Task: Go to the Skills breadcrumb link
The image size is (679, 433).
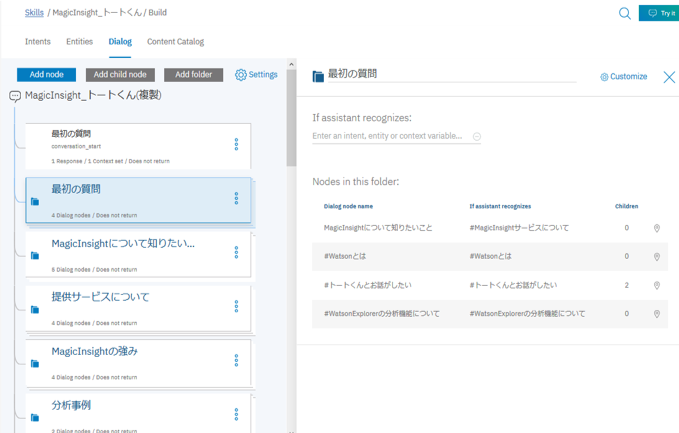Action: [x=34, y=13]
